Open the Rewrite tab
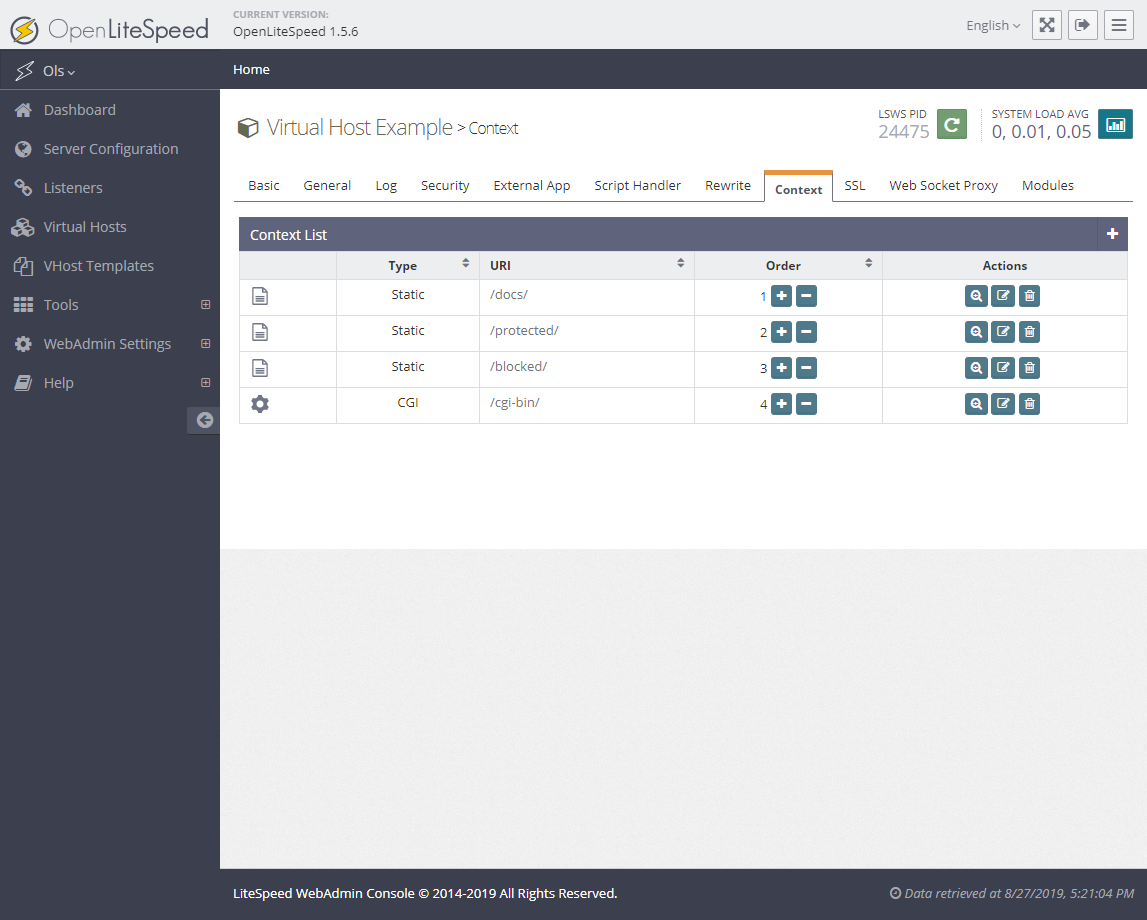 pyautogui.click(x=728, y=186)
